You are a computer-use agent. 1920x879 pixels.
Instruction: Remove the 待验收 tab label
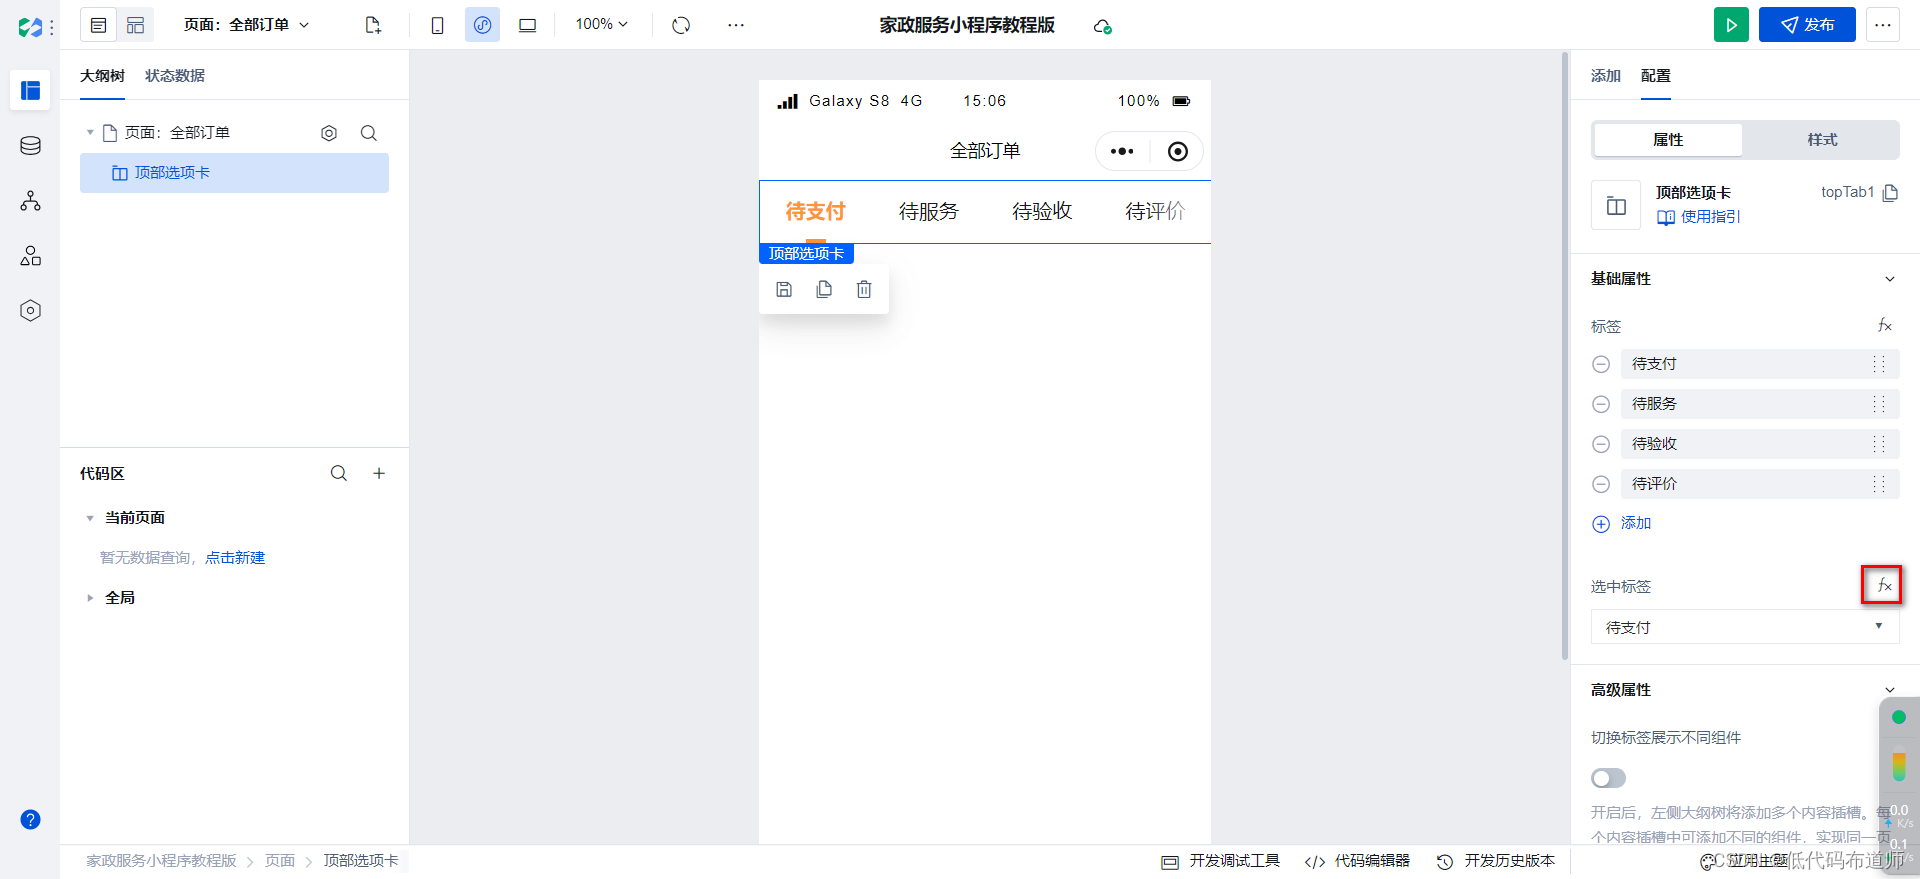(x=1601, y=444)
